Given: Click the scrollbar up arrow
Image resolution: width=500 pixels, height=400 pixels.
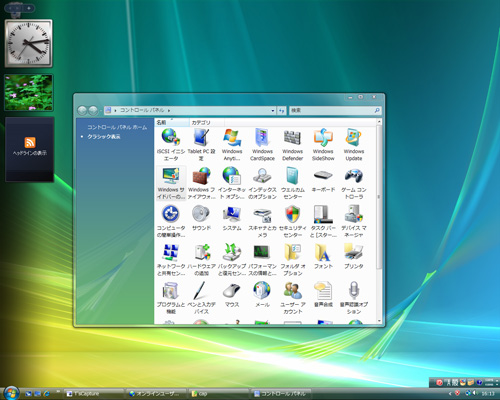Looking at the screenshot, I should [x=379, y=122].
